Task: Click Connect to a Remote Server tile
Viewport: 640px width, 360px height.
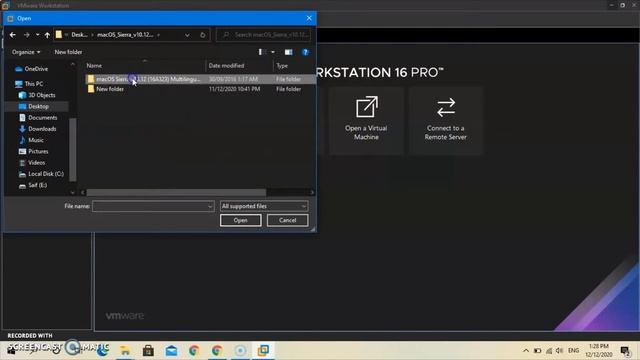Action: coord(446,121)
